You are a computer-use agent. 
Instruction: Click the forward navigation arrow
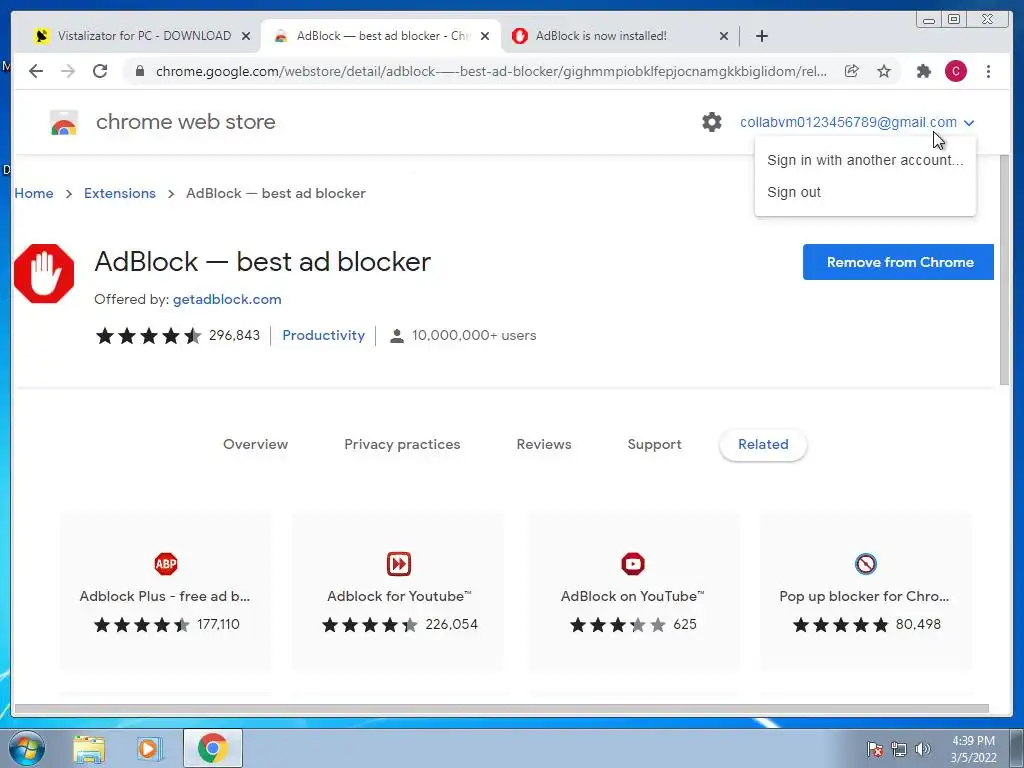point(68,71)
